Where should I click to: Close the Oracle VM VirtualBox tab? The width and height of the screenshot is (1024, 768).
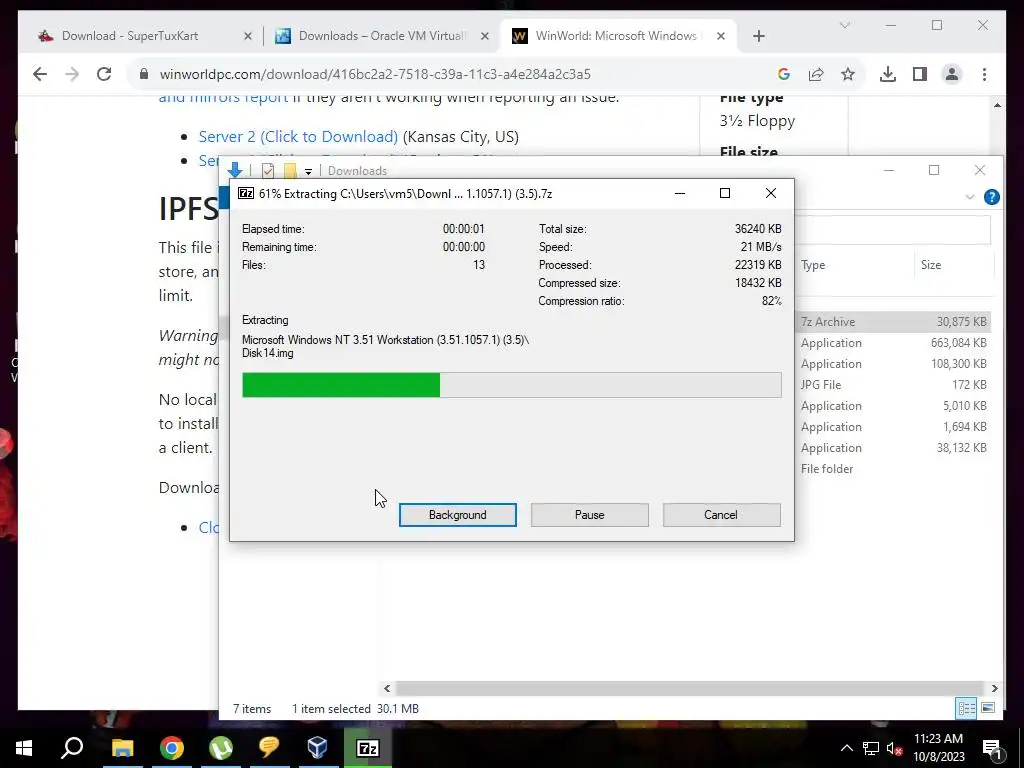485,37
